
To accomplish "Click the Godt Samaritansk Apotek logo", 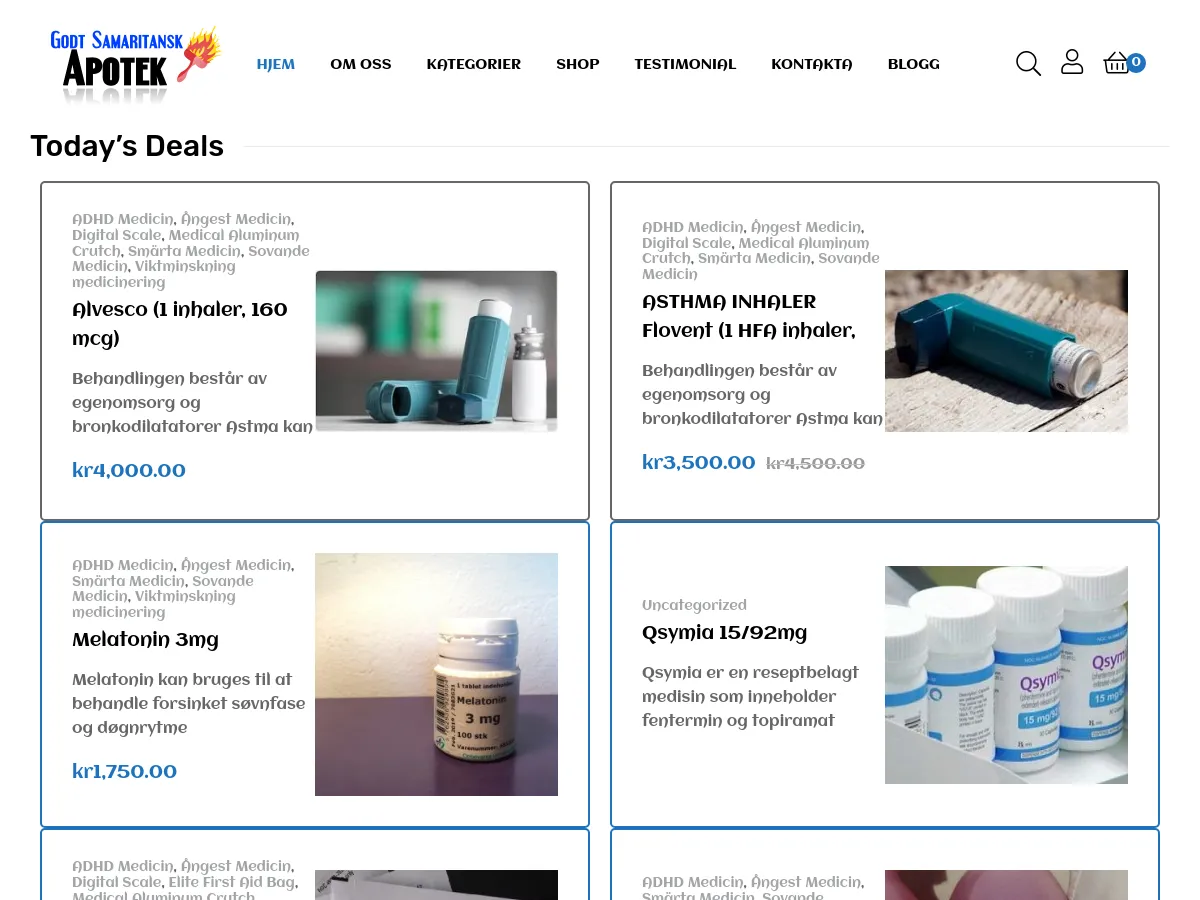I will coord(135,66).
